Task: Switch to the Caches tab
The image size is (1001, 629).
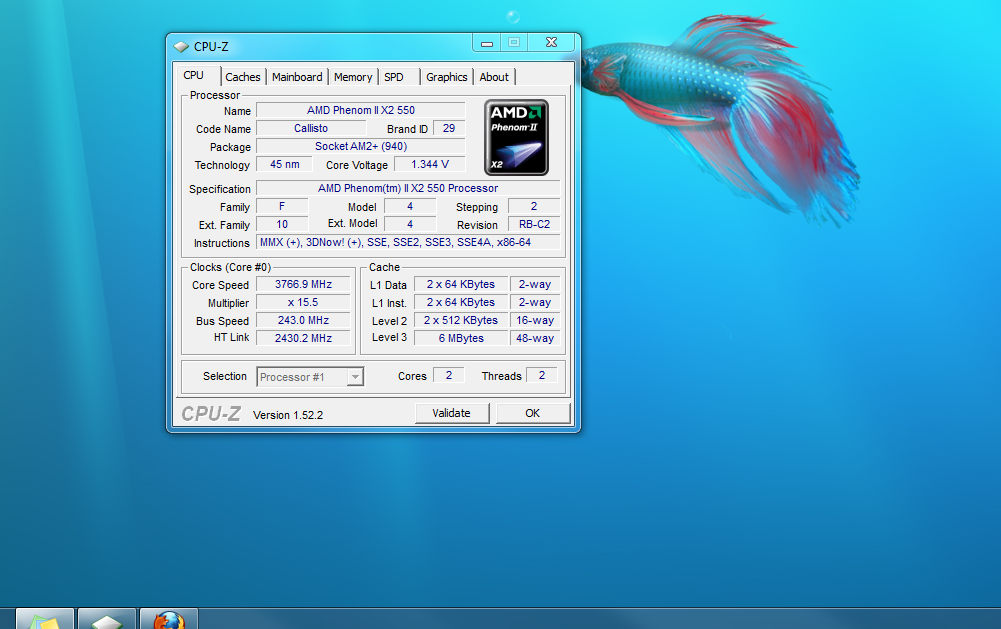Action: point(243,77)
